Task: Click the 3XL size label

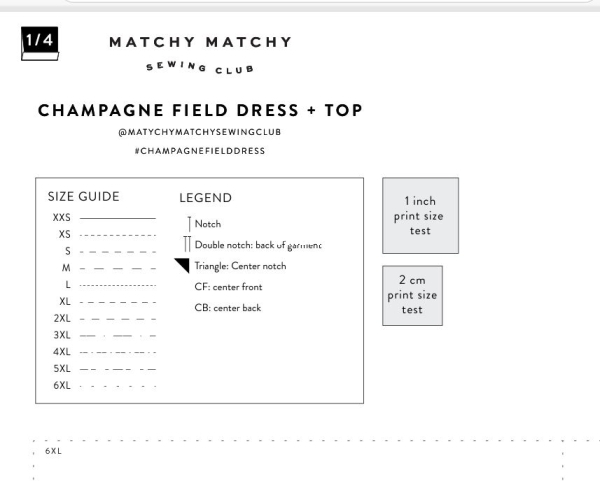Action: point(62,335)
